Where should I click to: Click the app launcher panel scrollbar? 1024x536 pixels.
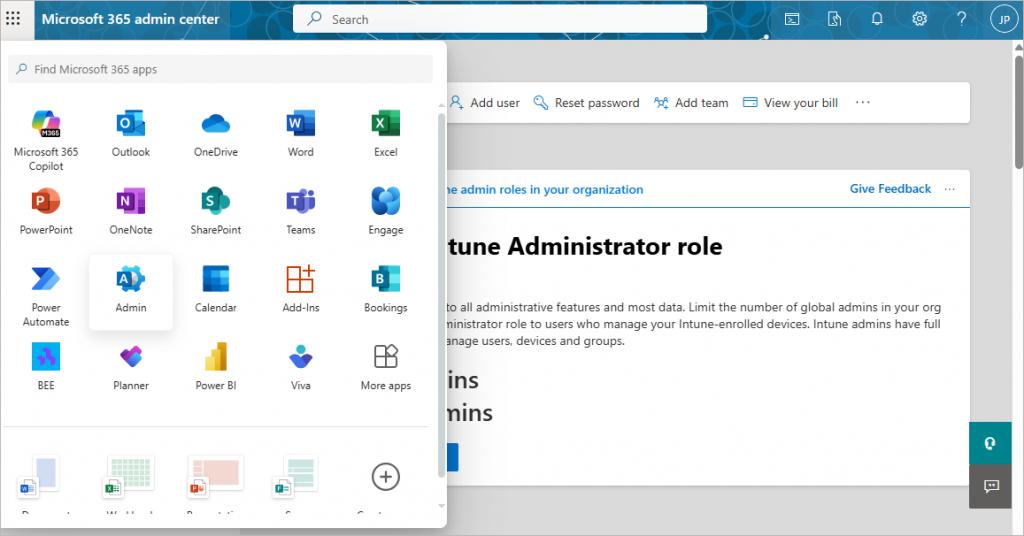click(x=441, y=295)
